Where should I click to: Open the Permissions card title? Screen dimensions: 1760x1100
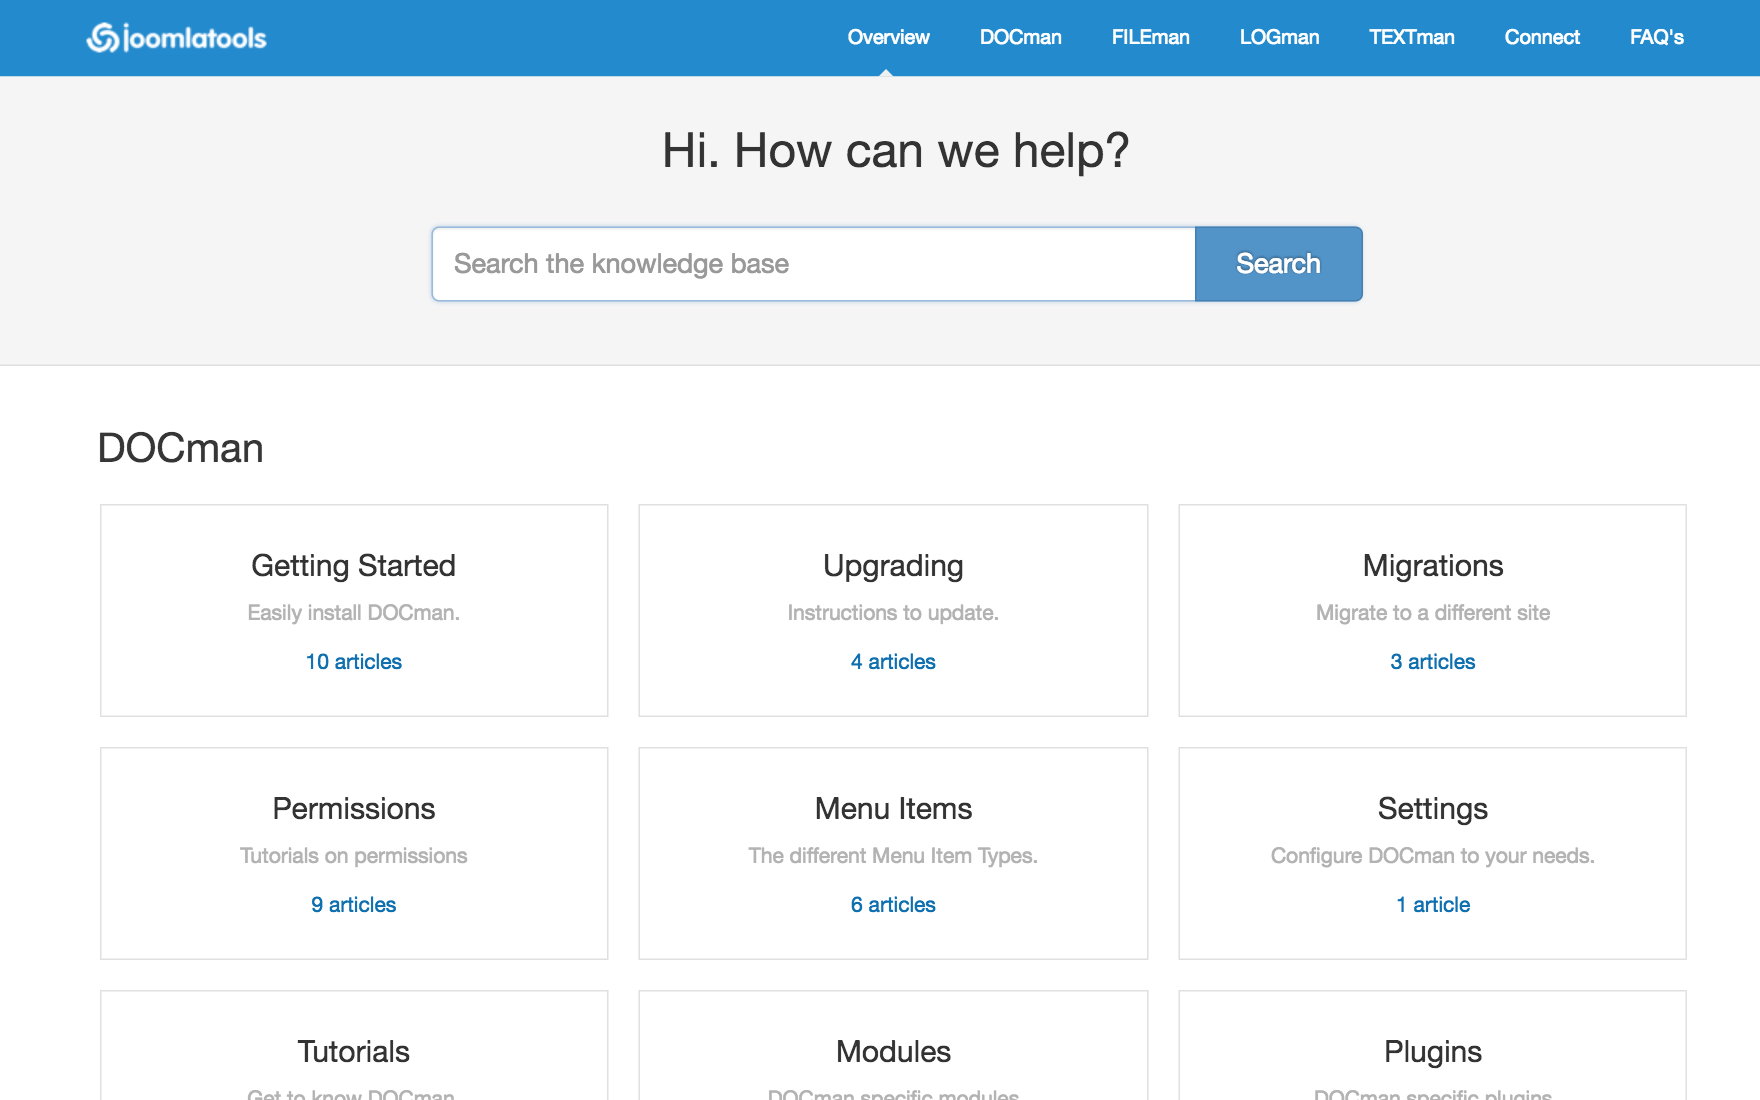[353, 809]
